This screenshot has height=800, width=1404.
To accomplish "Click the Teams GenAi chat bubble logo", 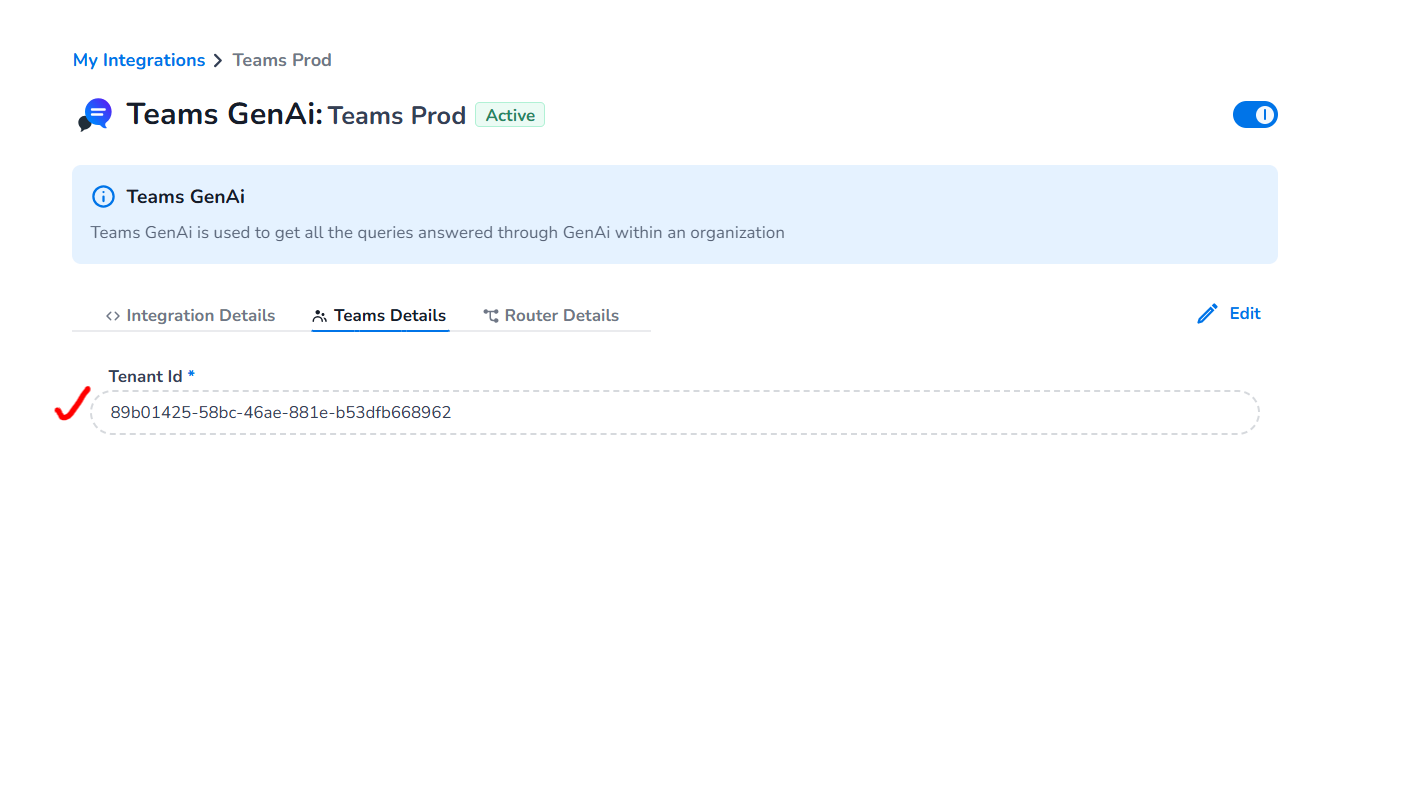I will click(x=96, y=115).
